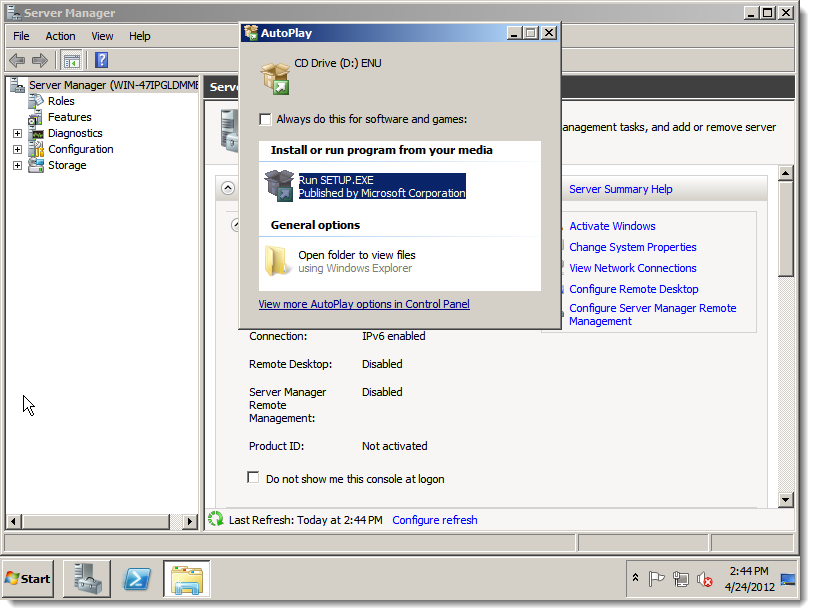Show hidden tray icons with the up arrow
This screenshot has width=815, height=615.
pos(635,578)
